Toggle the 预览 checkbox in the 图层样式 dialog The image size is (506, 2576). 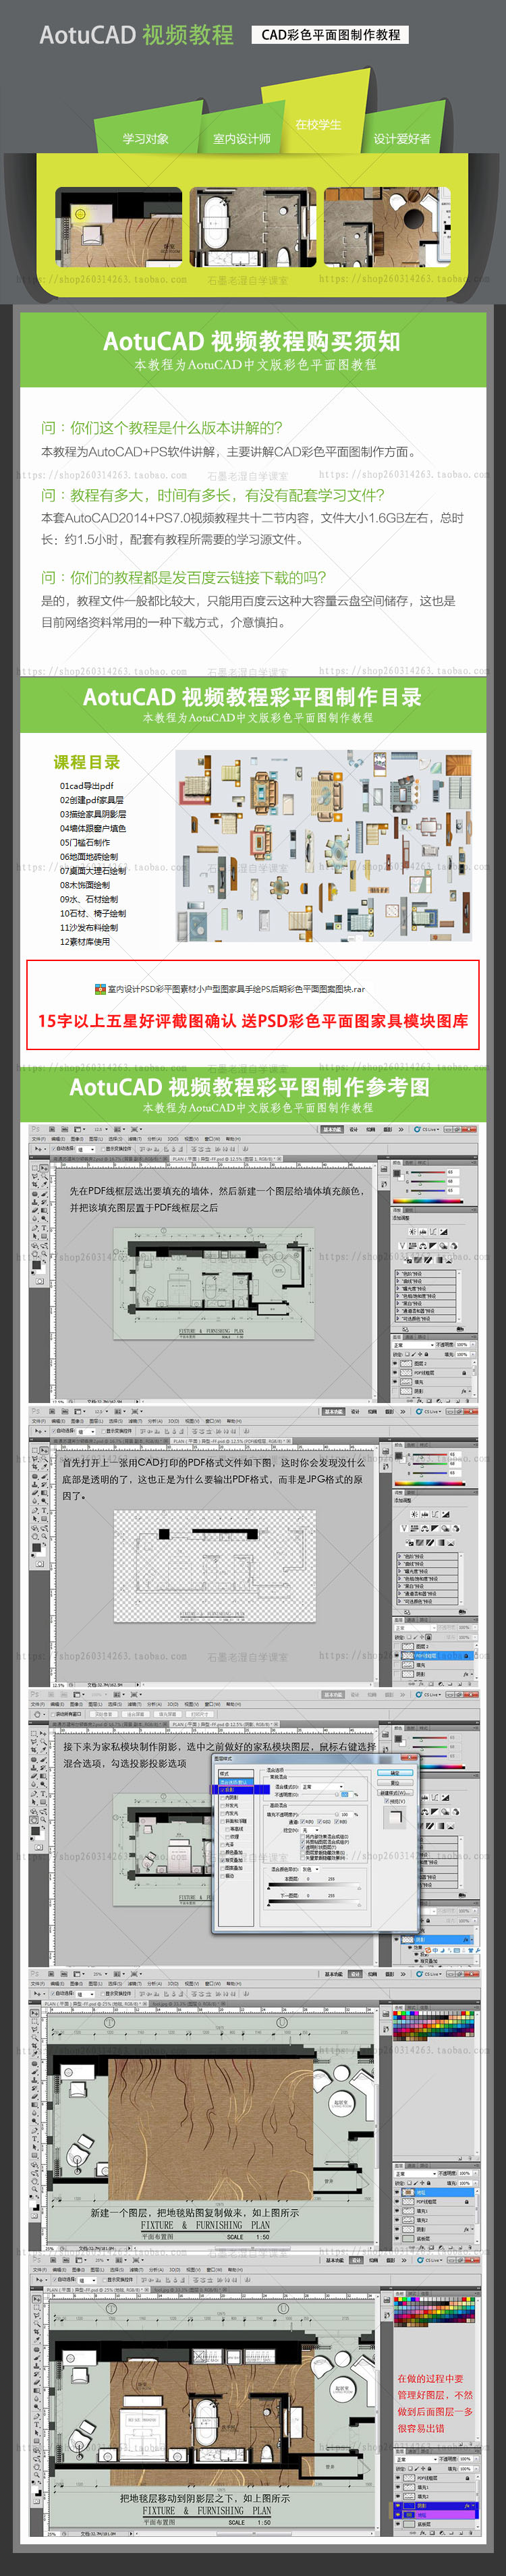pyautogui.click(x=386, y=1802)
